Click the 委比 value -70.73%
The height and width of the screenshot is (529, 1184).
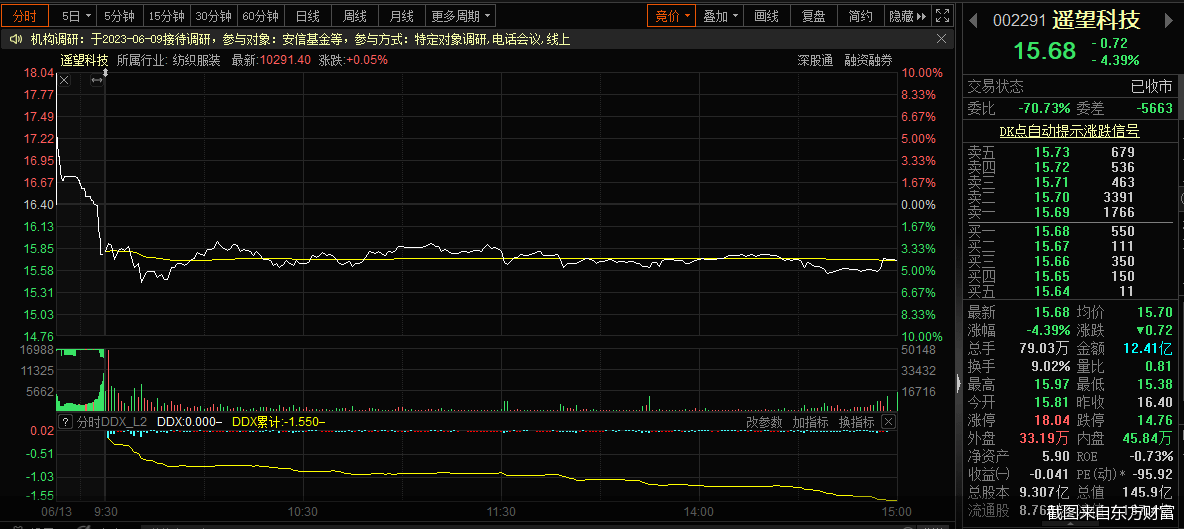click(x=1043, y=108)
